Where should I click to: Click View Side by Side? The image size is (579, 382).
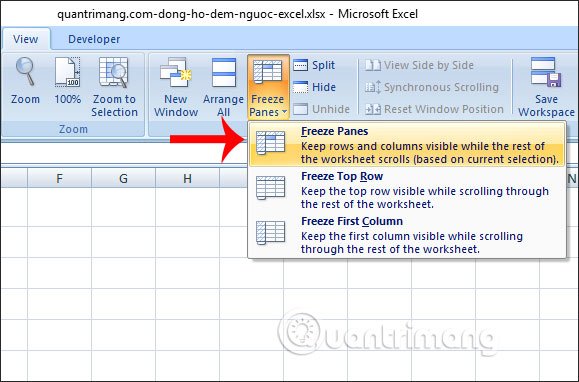click(419, 65)
